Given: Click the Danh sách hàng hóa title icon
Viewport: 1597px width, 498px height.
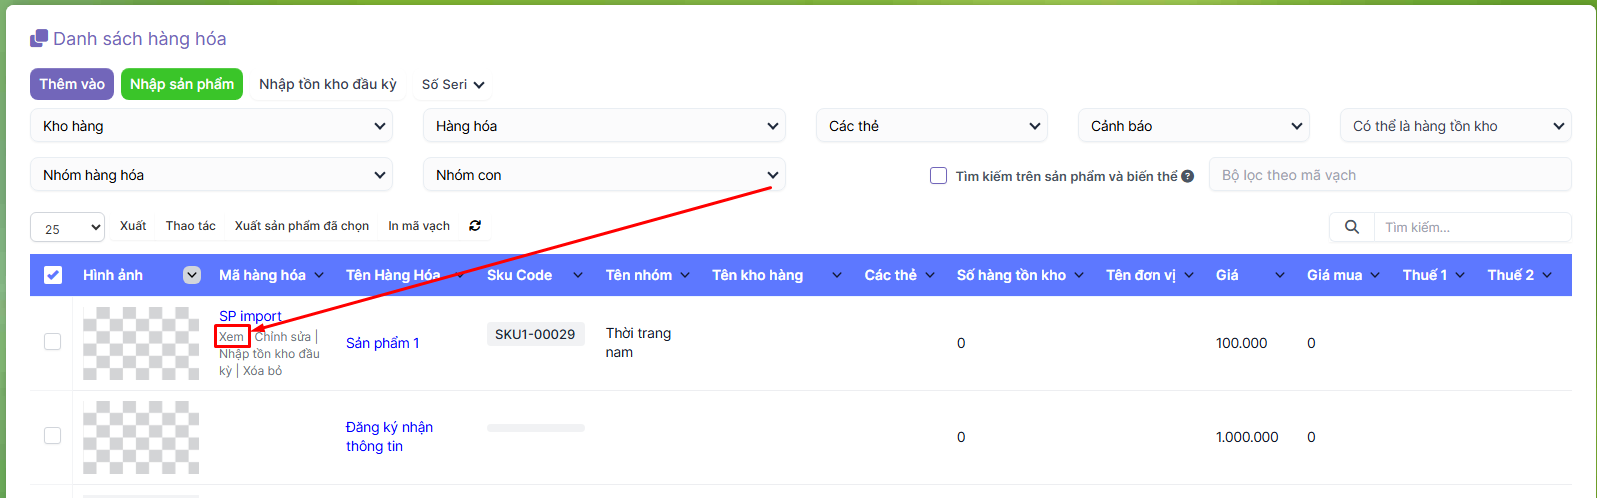Looking at the screenshot, I should pos(39,38).
